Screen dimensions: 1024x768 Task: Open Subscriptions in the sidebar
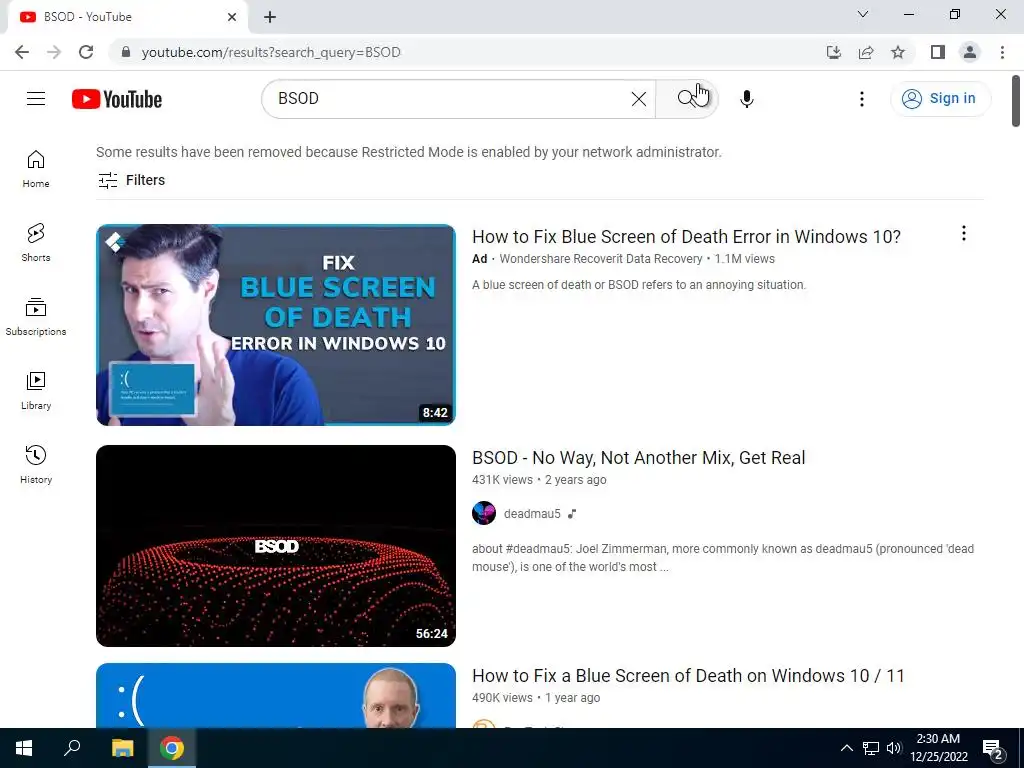[36, 317]
